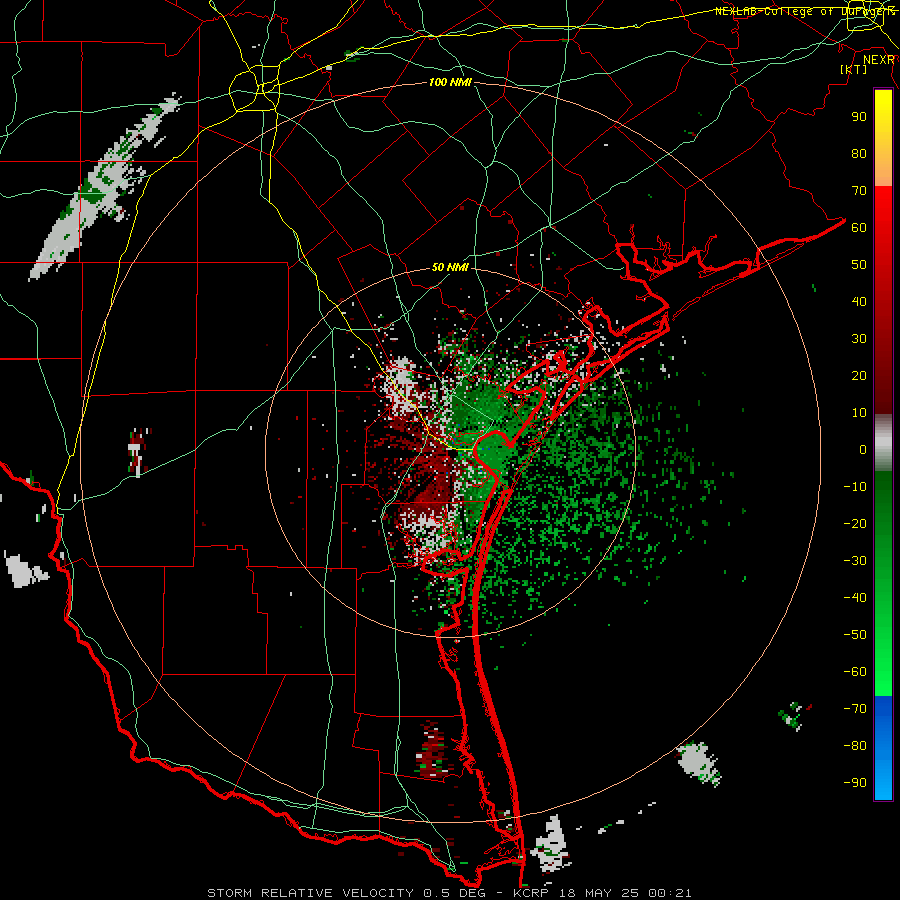Image resolution: width=900 pixels, height=900 pixels.
Task: Click the -90 value on the velocity scale
Action: [855, 782]
